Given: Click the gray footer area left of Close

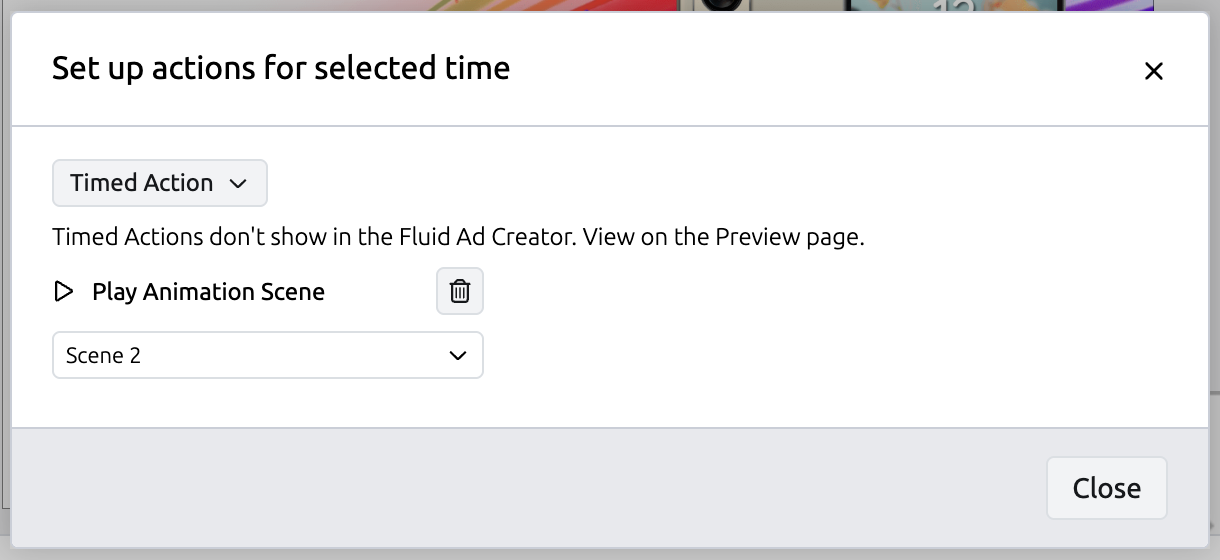Looking at the screenshot, I should coord(500,488).
